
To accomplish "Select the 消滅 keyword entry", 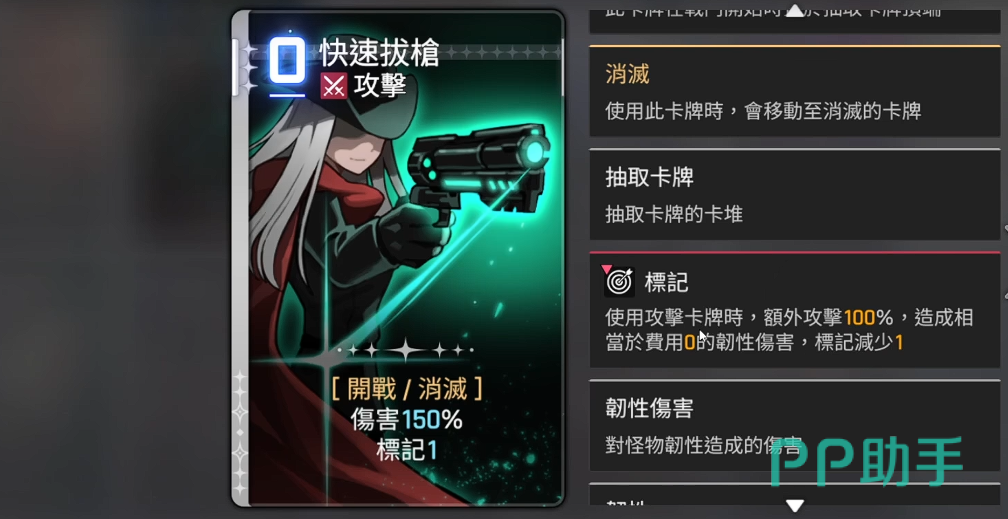I will point(795,91).
